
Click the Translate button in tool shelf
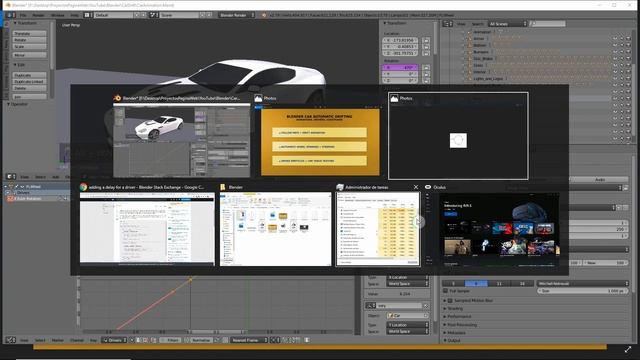pos(29,33)
